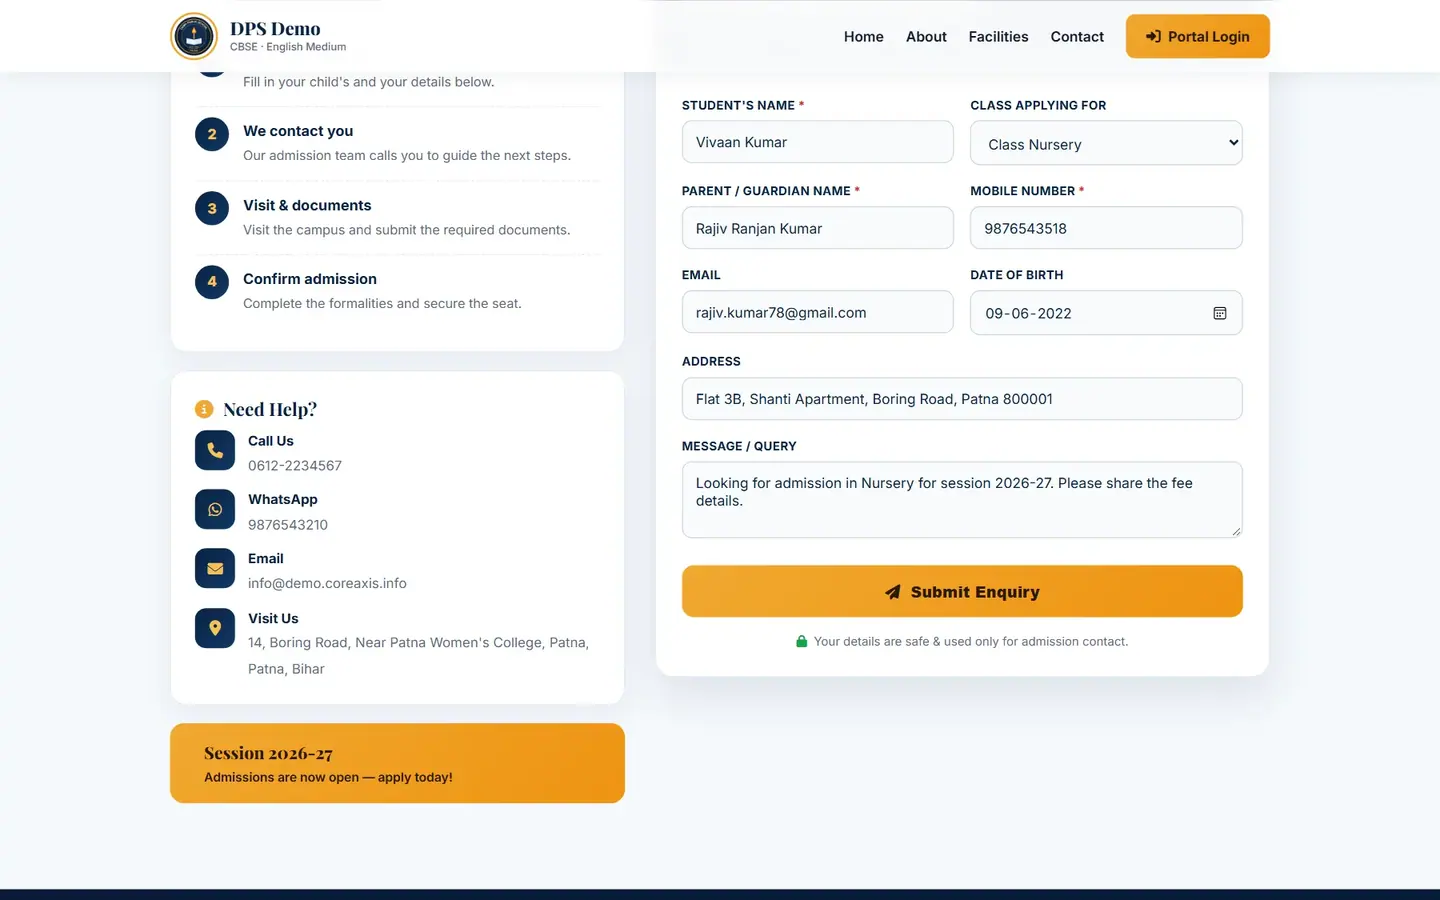Viewport: 1440px width, 900px height.
Task: Click step 4 circle for Confirm admission
Action: (x=212, y=282)
